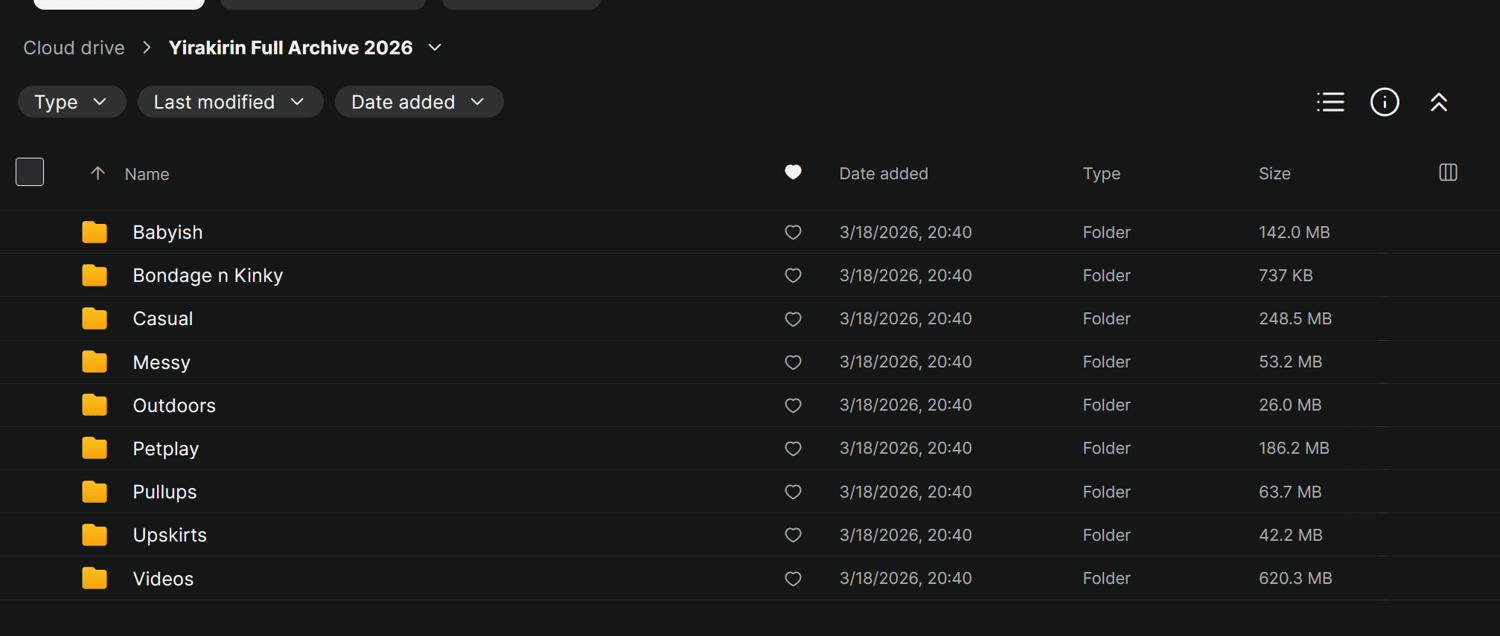Go back to Cloud drive breadcrumb

pyautogui.click(x=74, y=48)
